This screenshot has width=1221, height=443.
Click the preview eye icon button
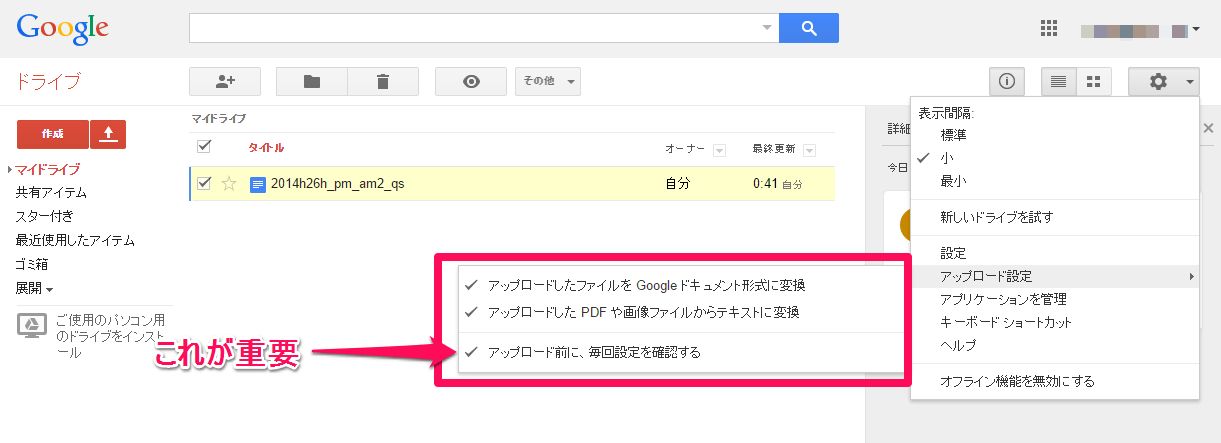click(471, 82)
